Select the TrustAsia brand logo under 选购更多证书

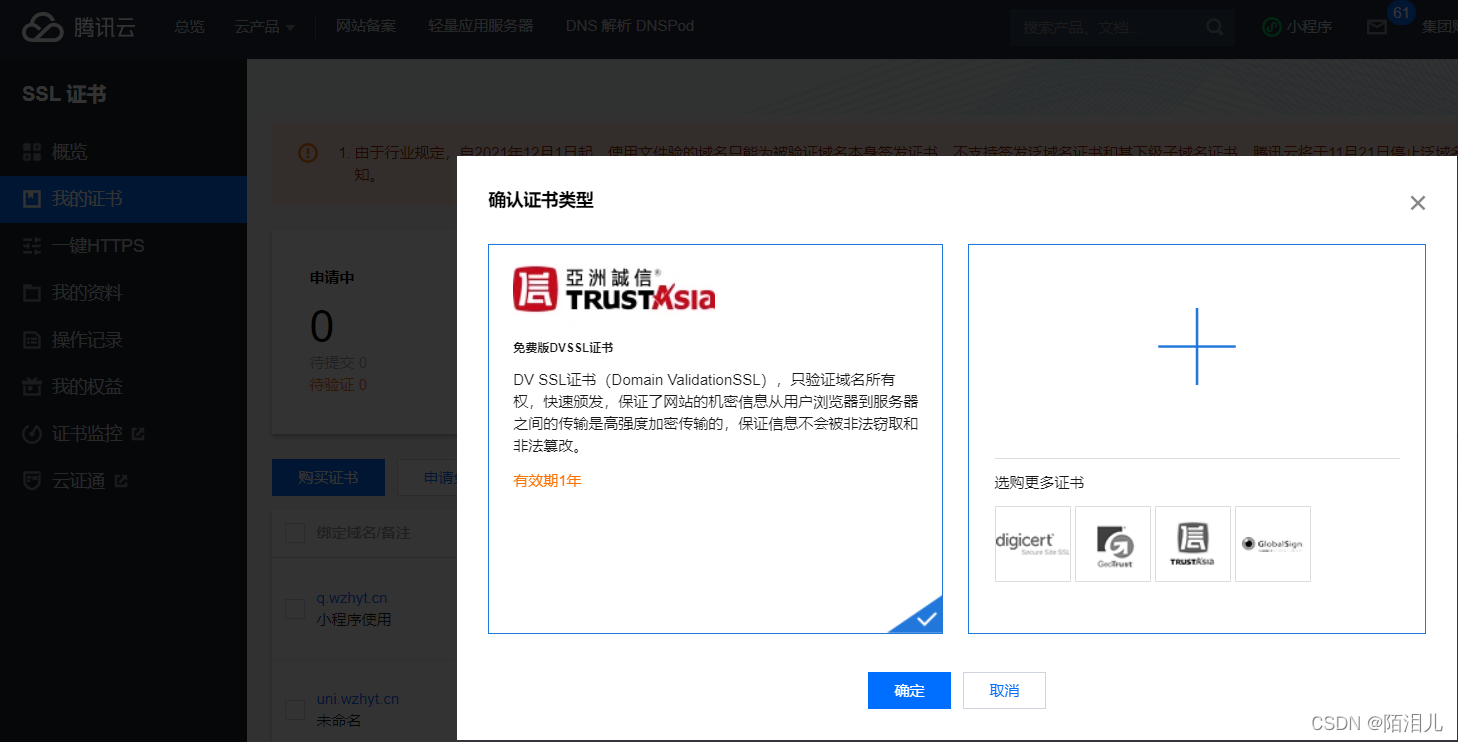(x=1192, y=543)
